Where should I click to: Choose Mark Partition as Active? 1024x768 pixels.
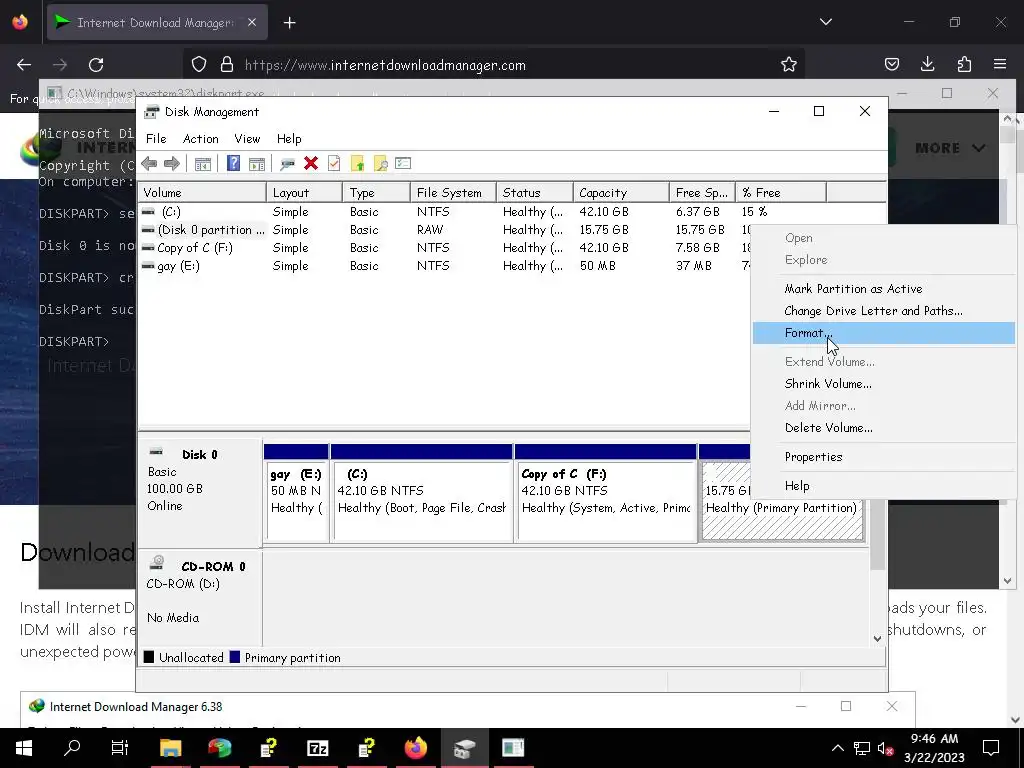(884, 289)
